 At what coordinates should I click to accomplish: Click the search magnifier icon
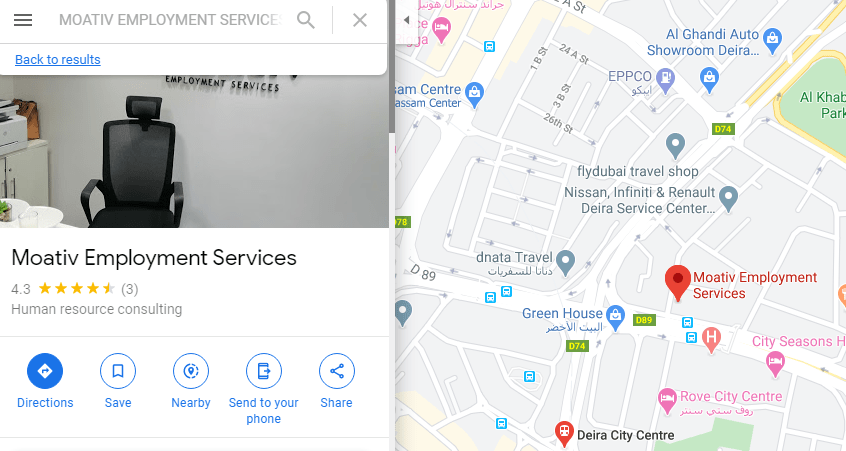pyautogui.click(x=306, y=20)
